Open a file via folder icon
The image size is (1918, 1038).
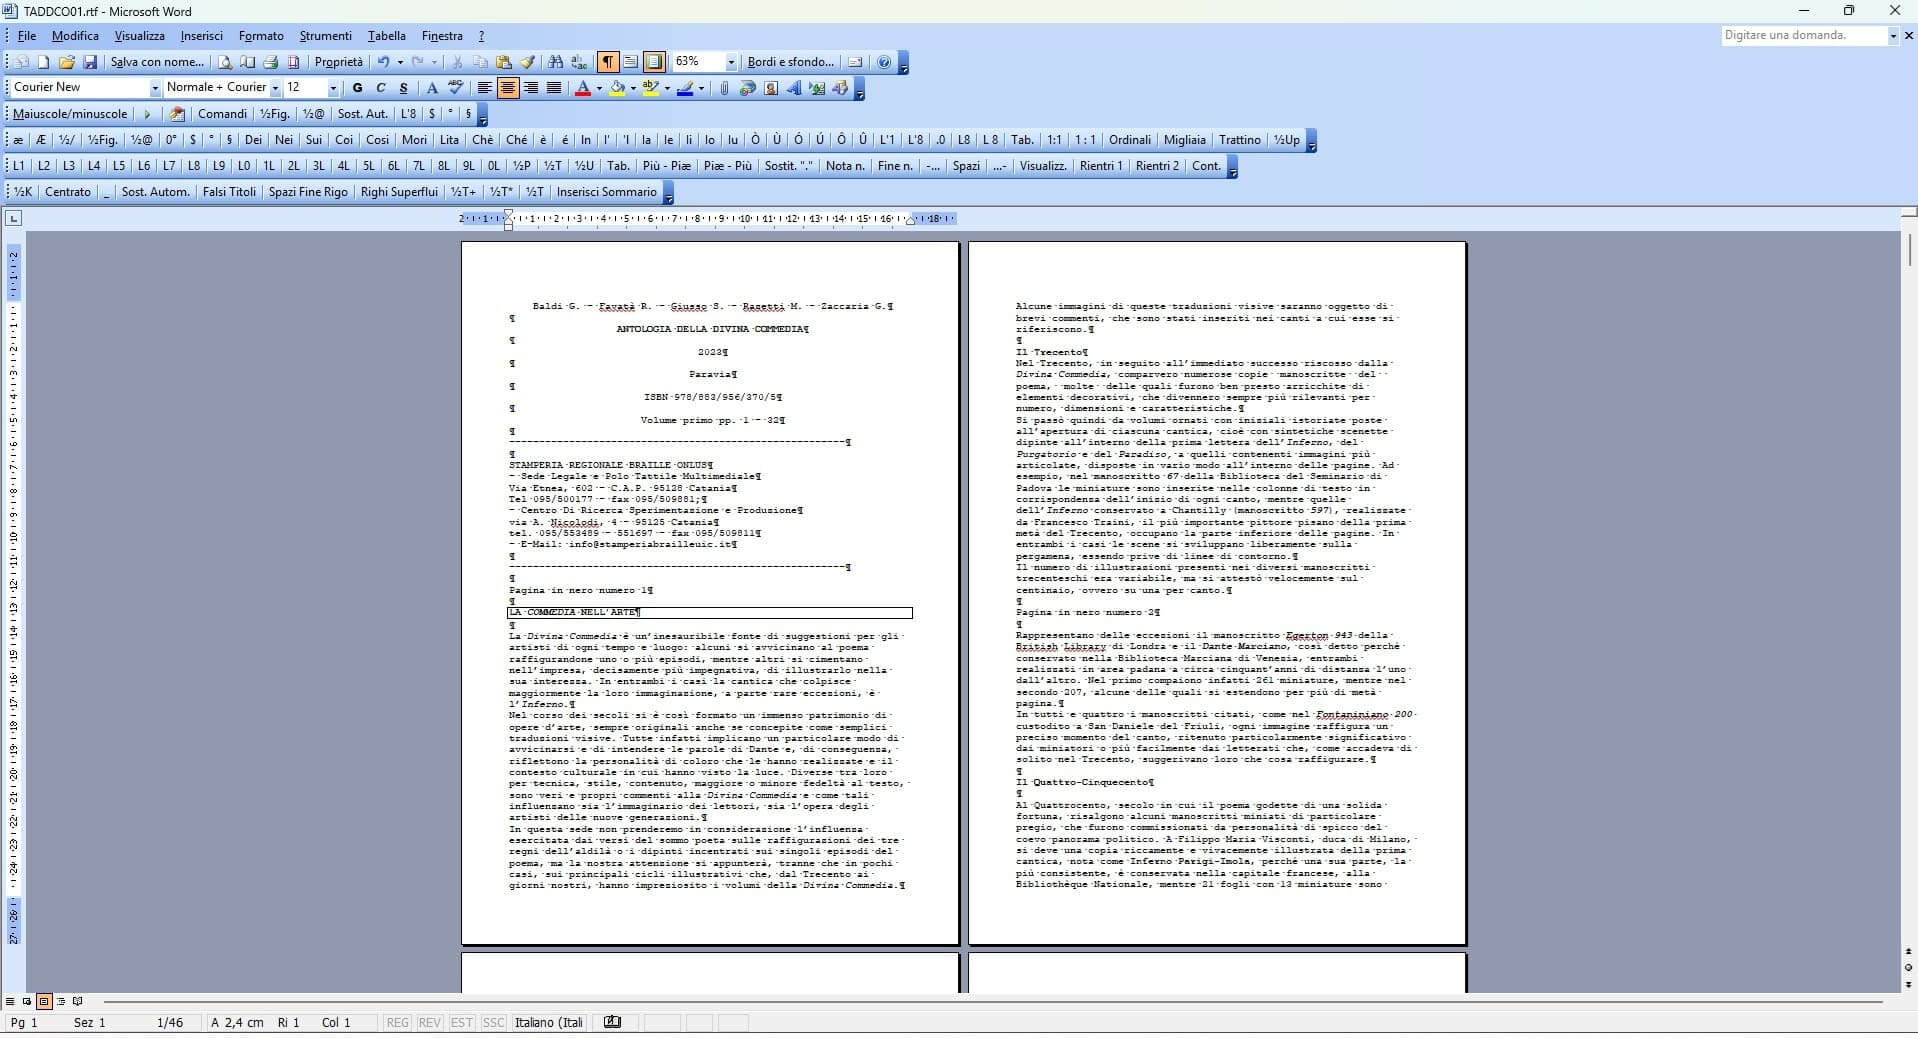67,62
